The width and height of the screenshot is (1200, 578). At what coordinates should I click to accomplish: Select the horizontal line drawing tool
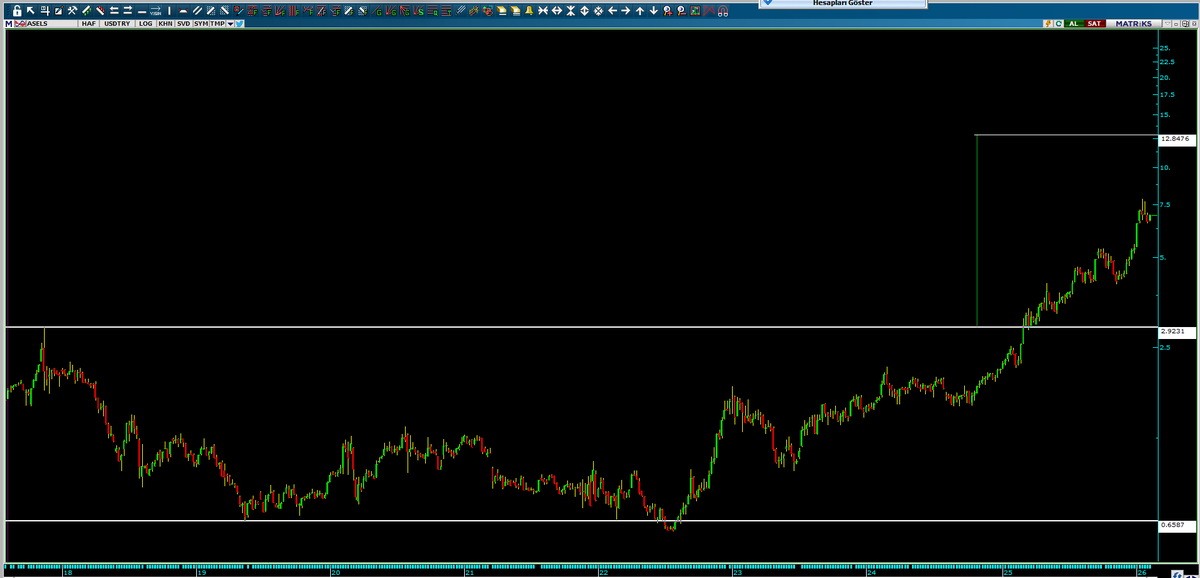click(142, 11)
